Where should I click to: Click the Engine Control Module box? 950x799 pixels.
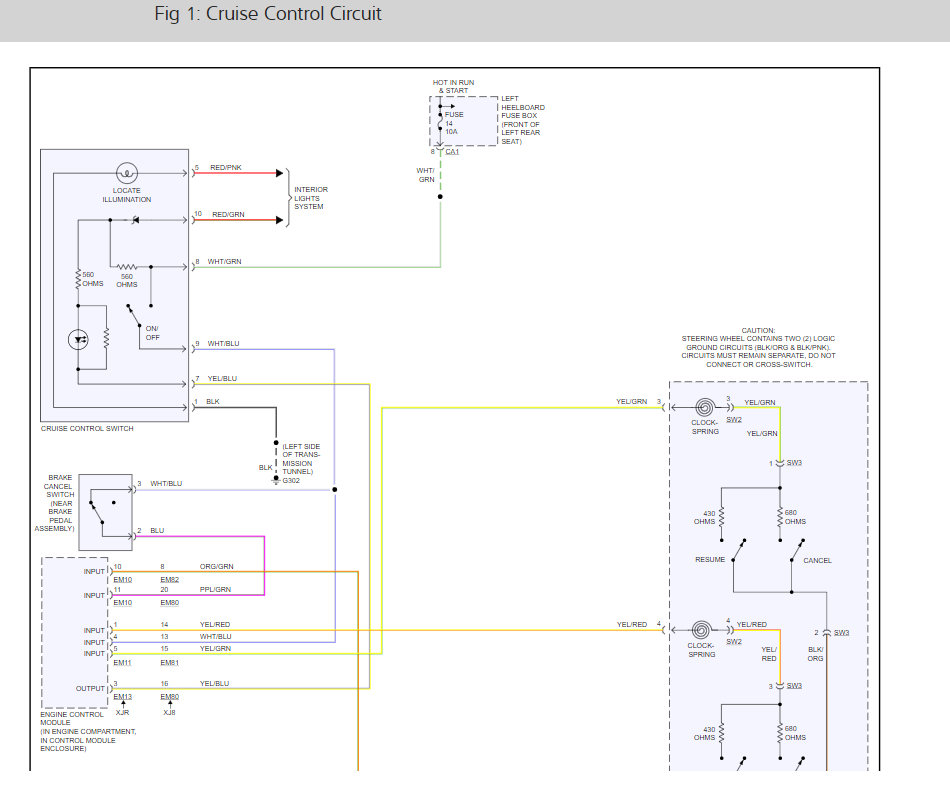coord(75,632)
